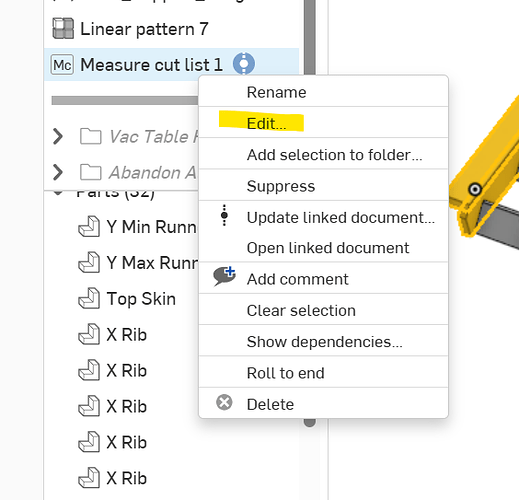Viewport: 519px width, 500px height.
Task: Click the feature list vertical scrollbar
Action: 310,37
